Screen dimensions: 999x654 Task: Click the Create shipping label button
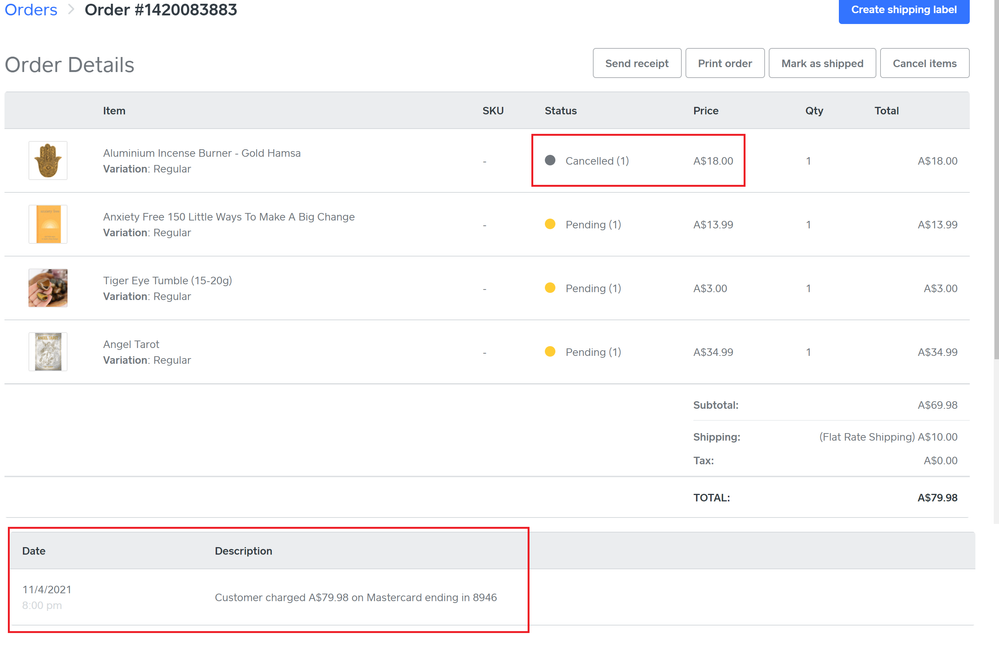(903, 10)
